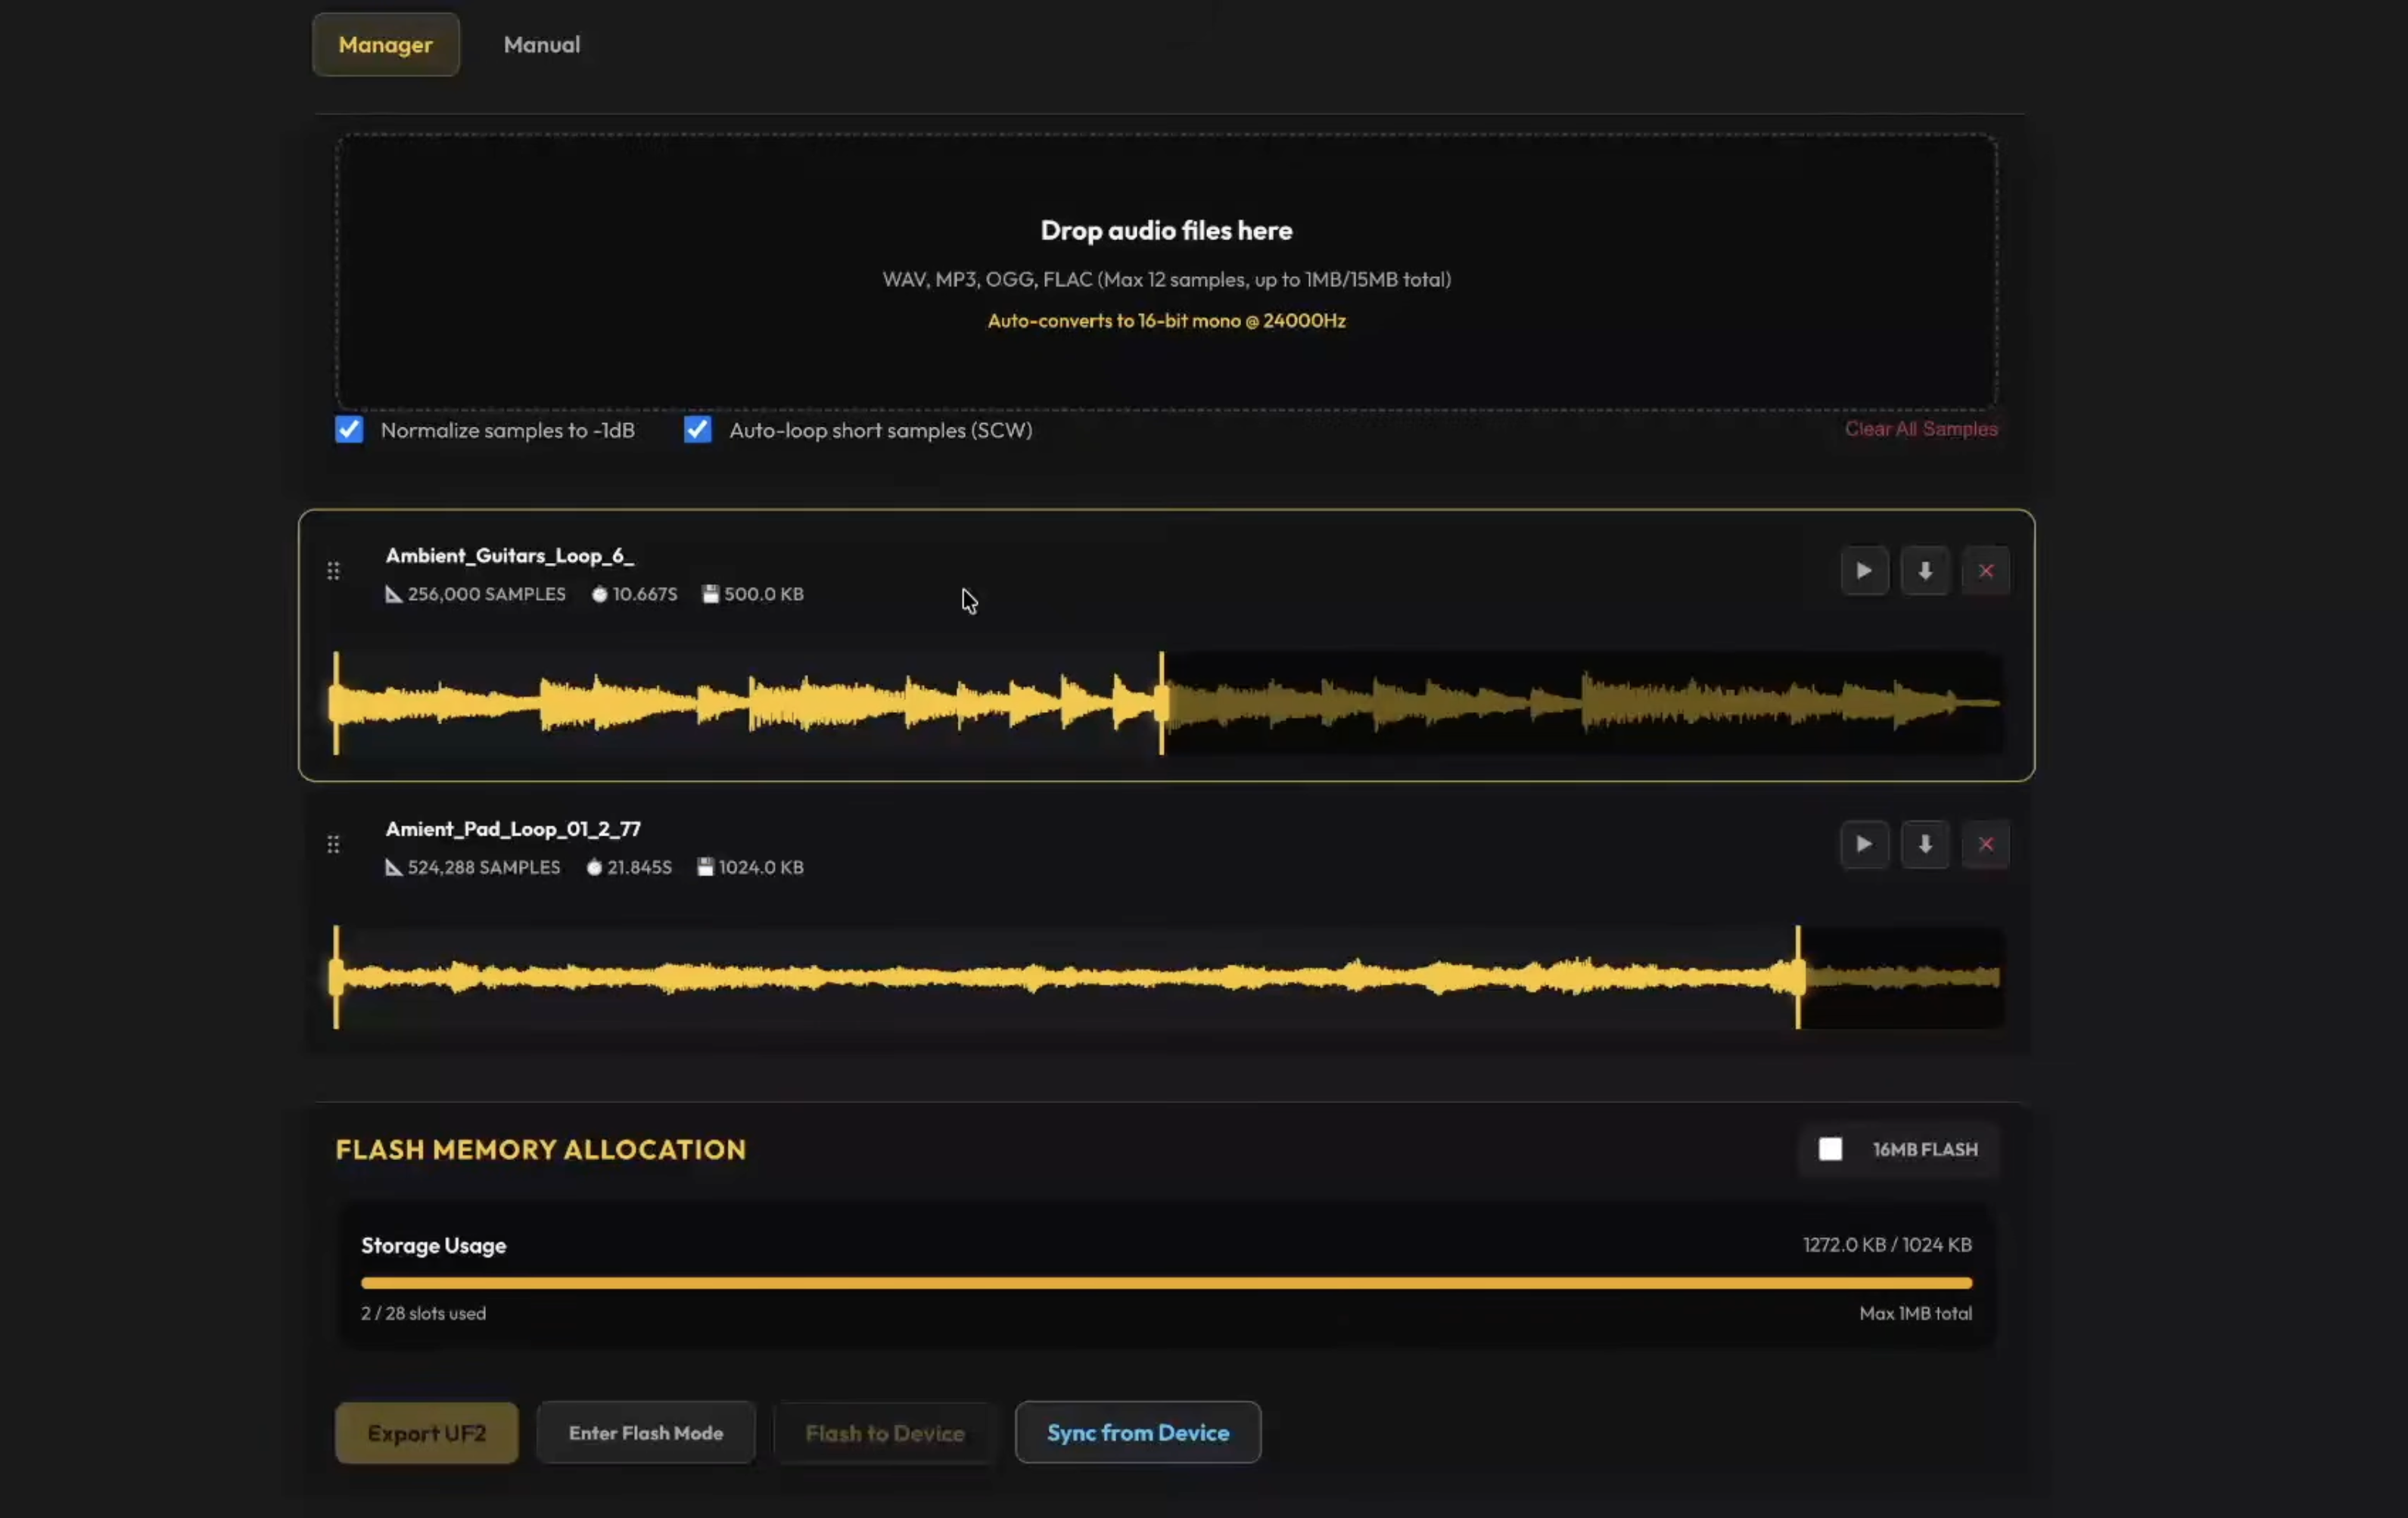Download the Ambient_Guitars_Loop_6_ sample
Image resolution: width=2408 pixels, height=1518 pixels.
pyautogui.click(x=1924, y=571)
